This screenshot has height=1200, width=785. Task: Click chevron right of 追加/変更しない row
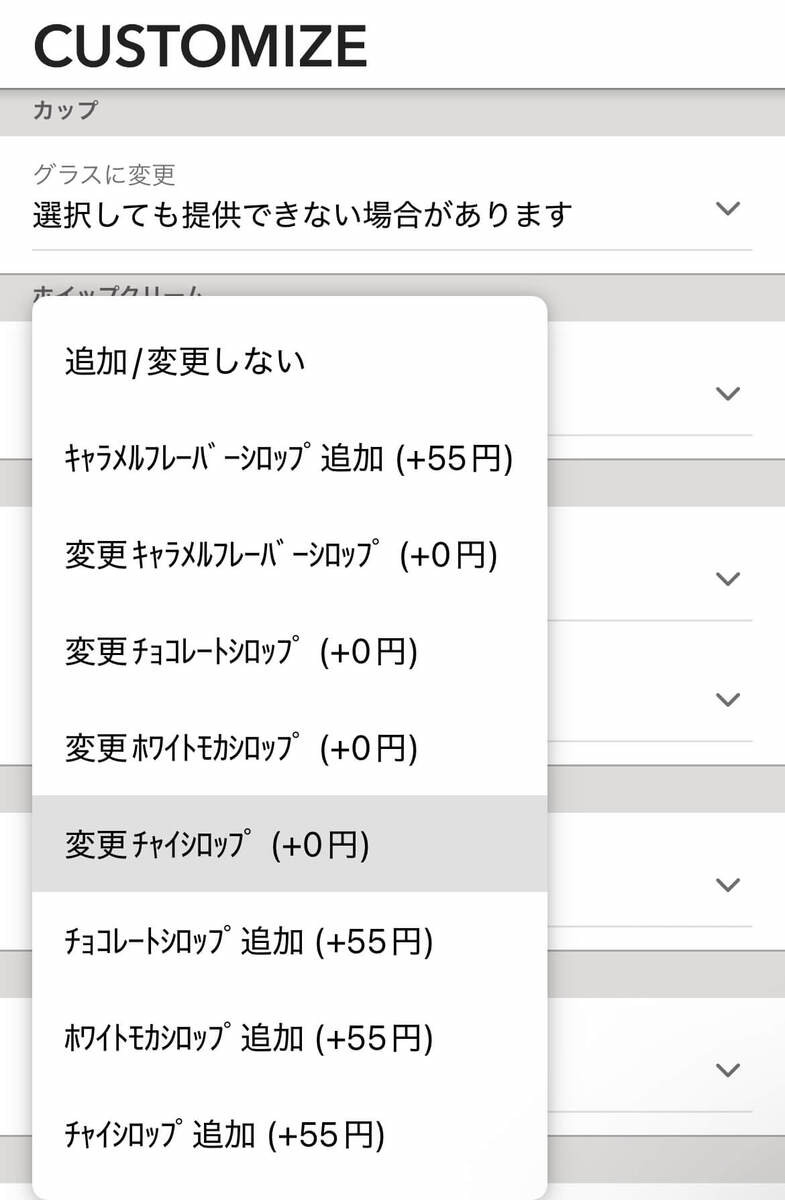point(728,393)
